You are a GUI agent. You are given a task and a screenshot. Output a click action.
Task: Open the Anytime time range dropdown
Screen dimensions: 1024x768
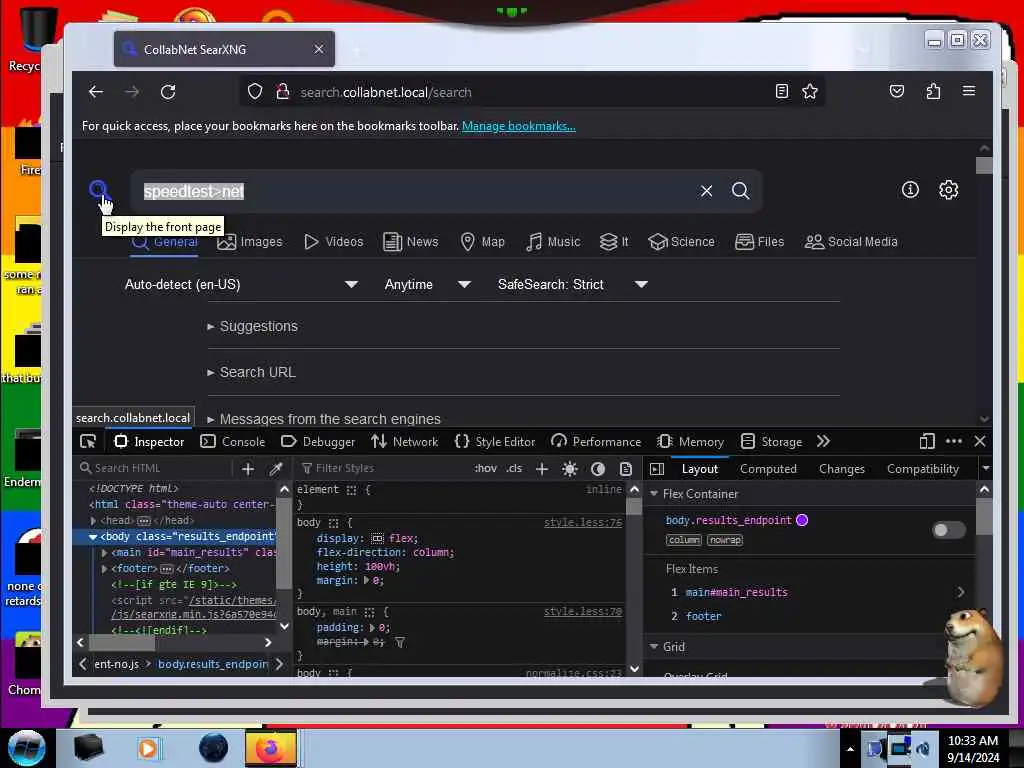(428, 285)
